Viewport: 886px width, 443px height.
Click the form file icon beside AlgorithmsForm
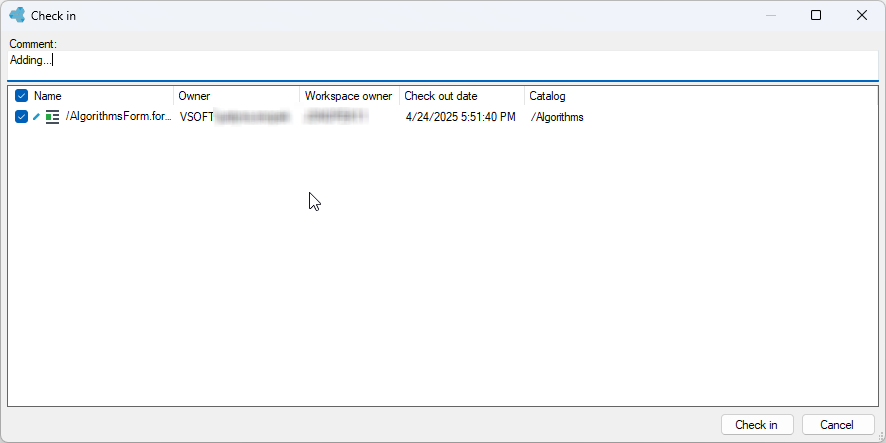tap(53, 117)
